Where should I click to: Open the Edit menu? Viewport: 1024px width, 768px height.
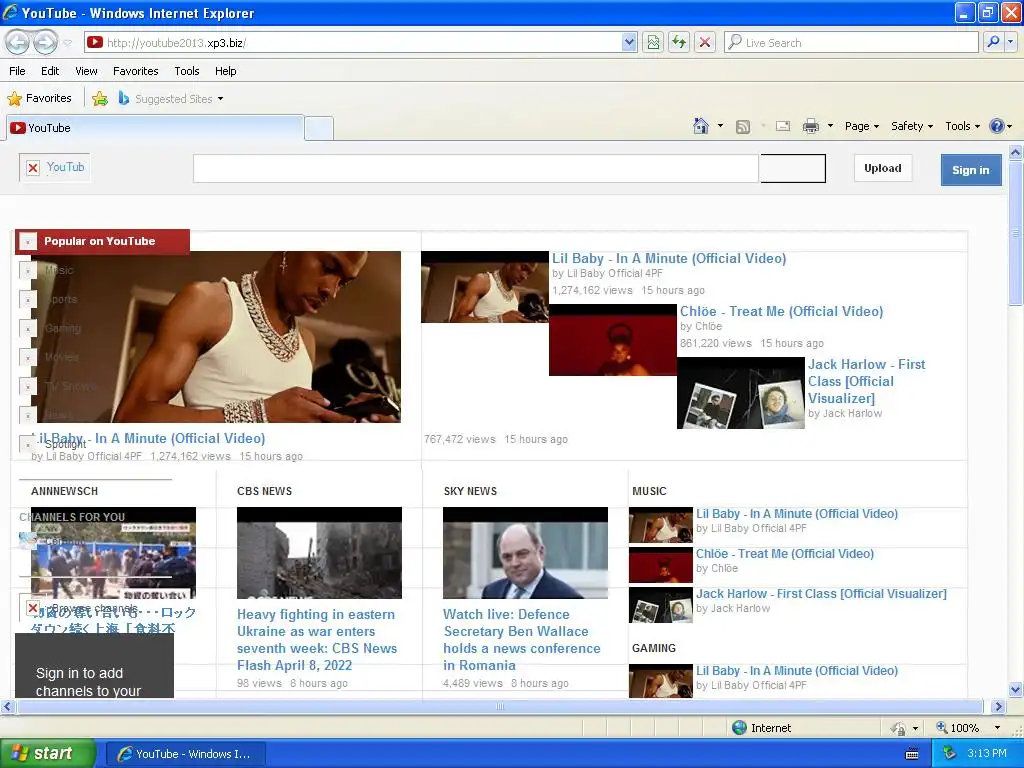click(x=50, y=71)
